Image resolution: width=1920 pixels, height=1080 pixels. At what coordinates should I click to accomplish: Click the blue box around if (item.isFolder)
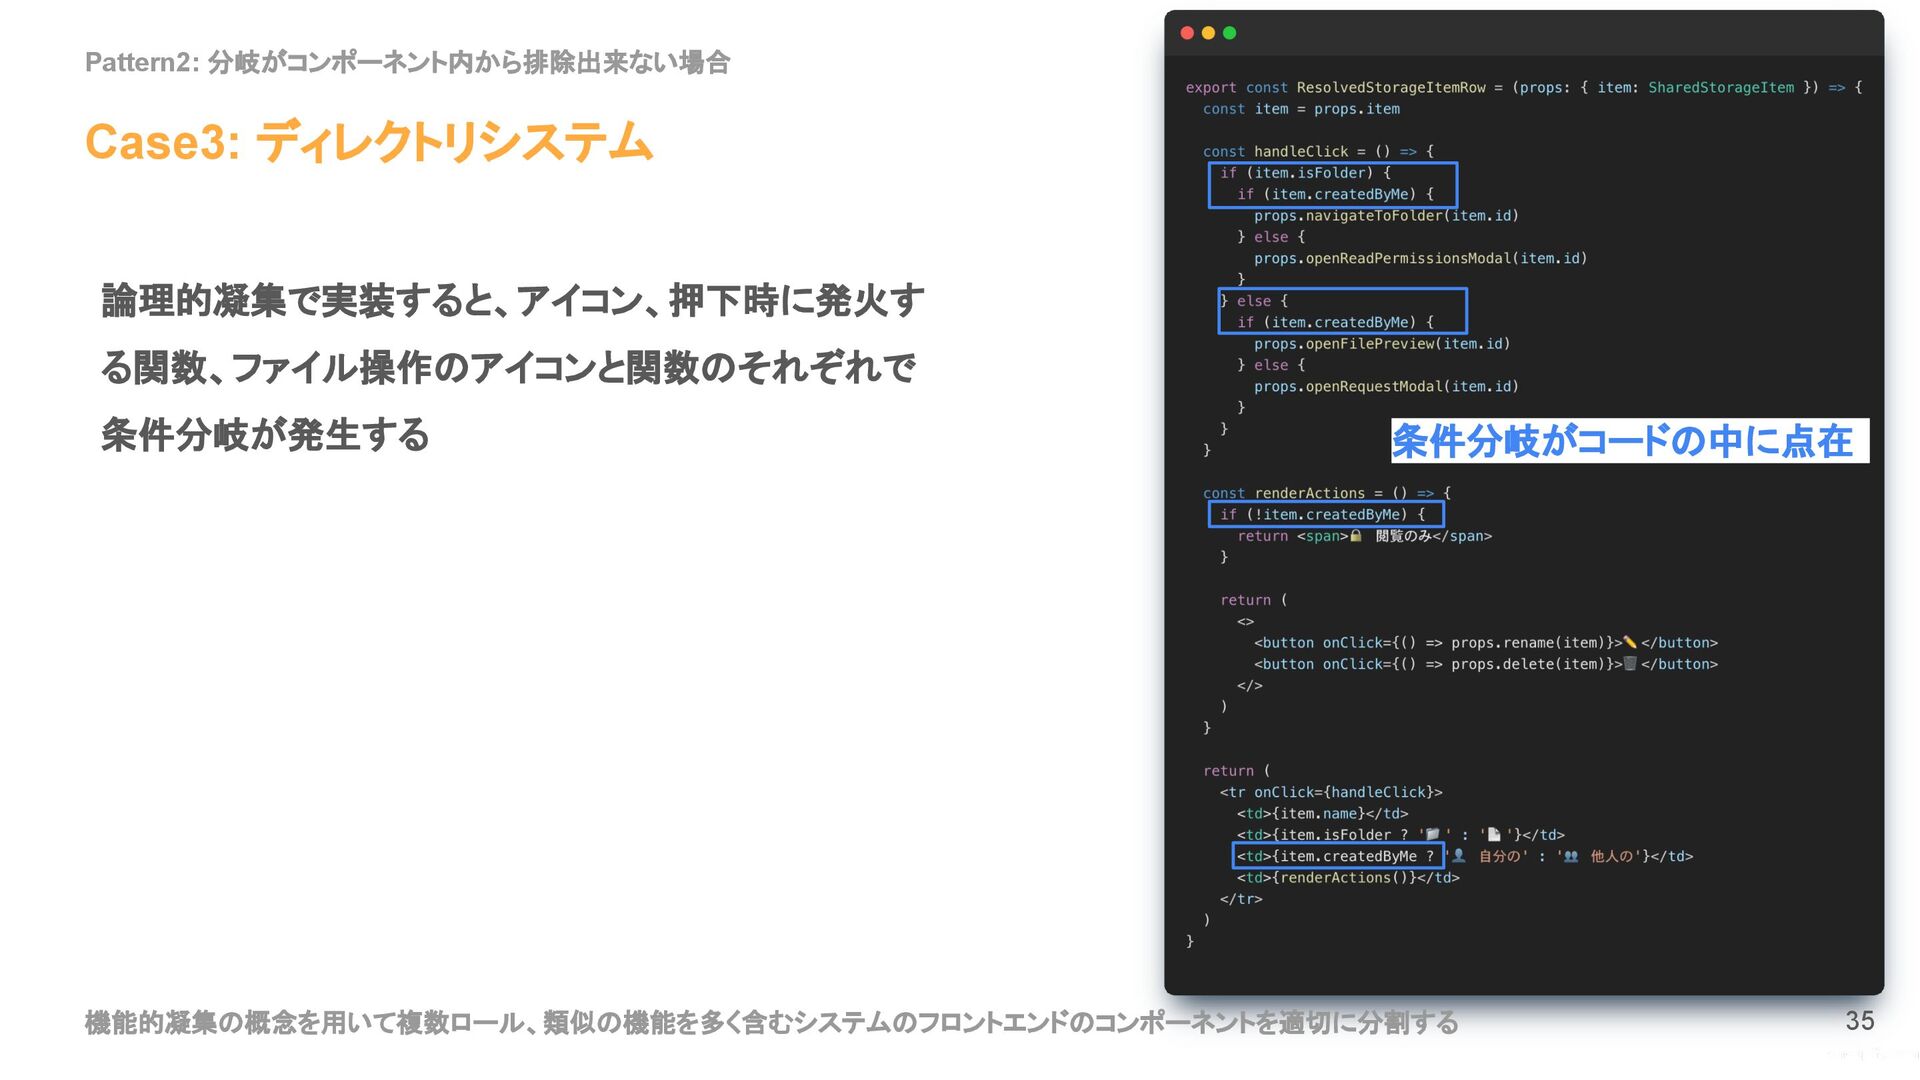[x=1332, y=184]
